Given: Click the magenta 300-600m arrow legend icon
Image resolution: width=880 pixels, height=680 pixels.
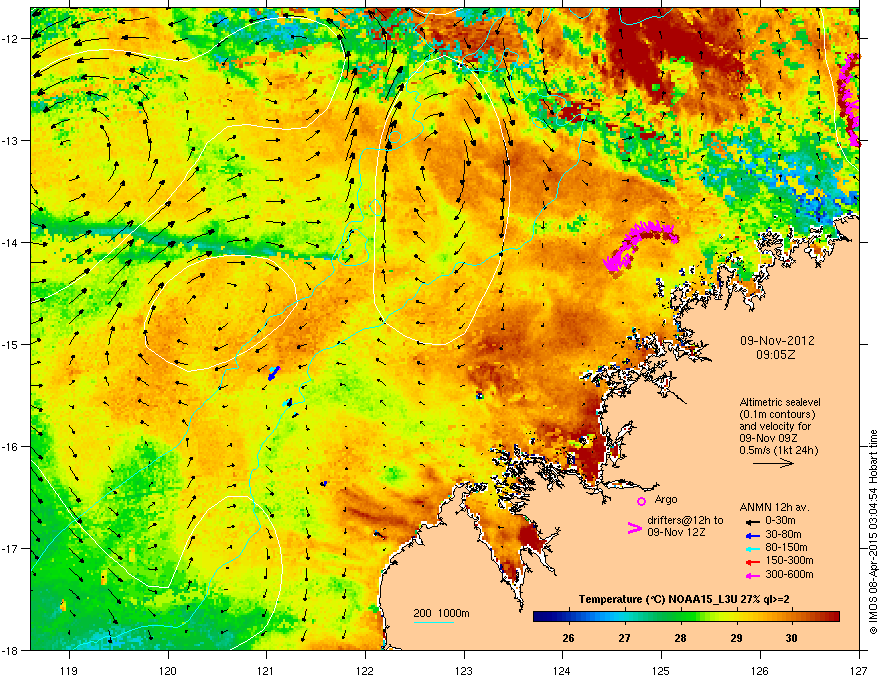Looking at the screenshot, I should pos(752,575).
